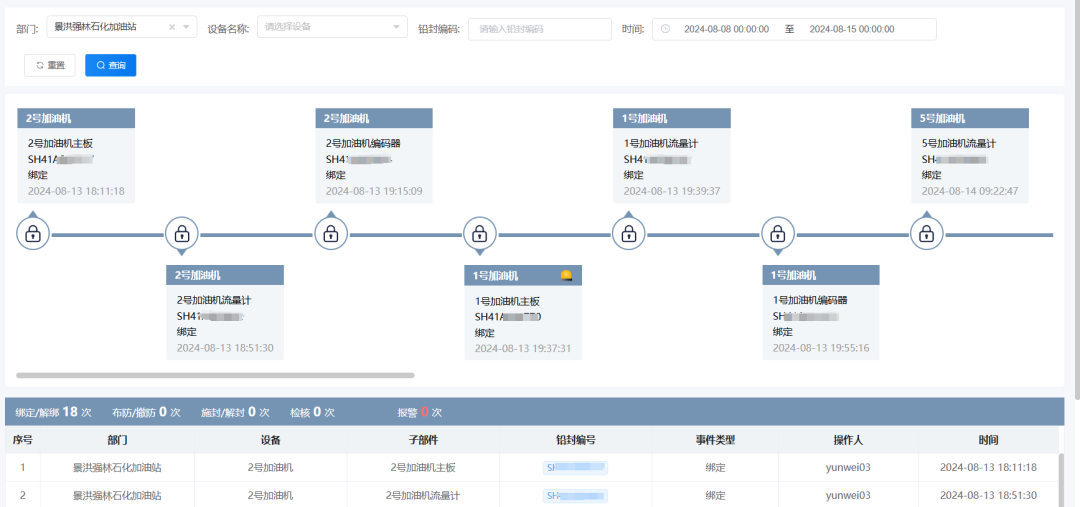The image size is (1080, 507).
Task: Click lock marker above 1号加油机主板 card
Action: [479, 235]
